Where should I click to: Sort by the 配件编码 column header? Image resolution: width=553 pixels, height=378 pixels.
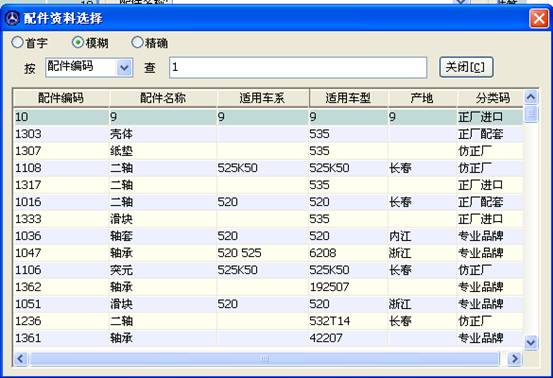pyautogui.click(x=61, y=98)
